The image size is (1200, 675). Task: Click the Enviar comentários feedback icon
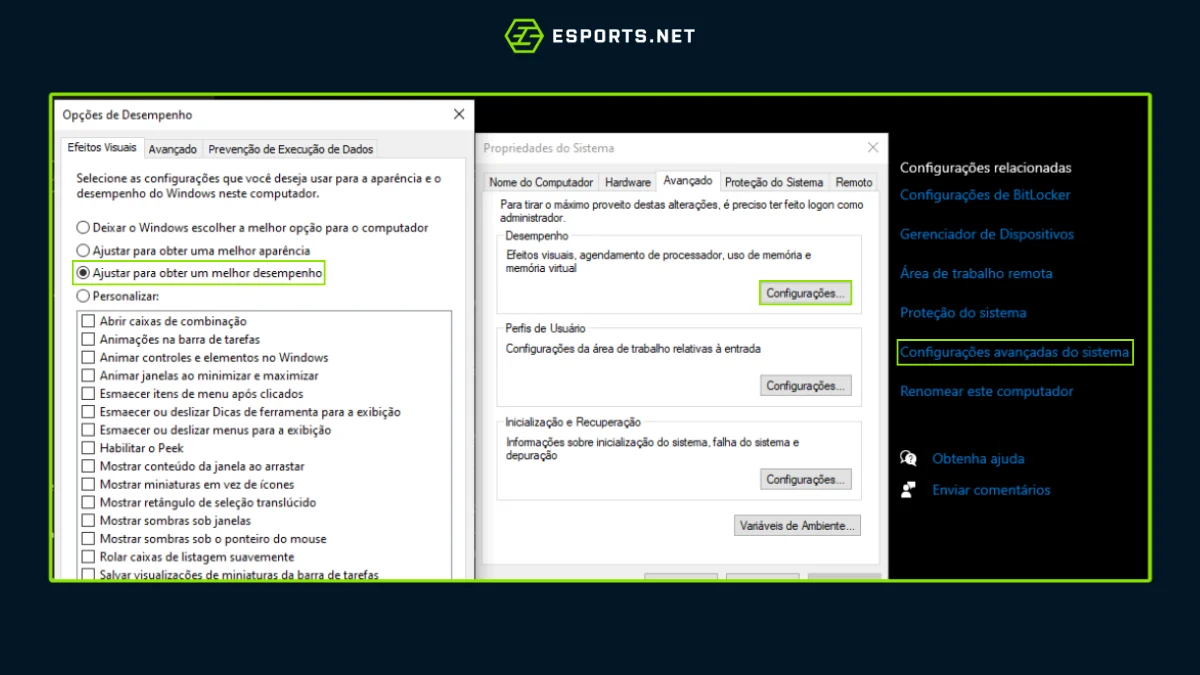908,489
